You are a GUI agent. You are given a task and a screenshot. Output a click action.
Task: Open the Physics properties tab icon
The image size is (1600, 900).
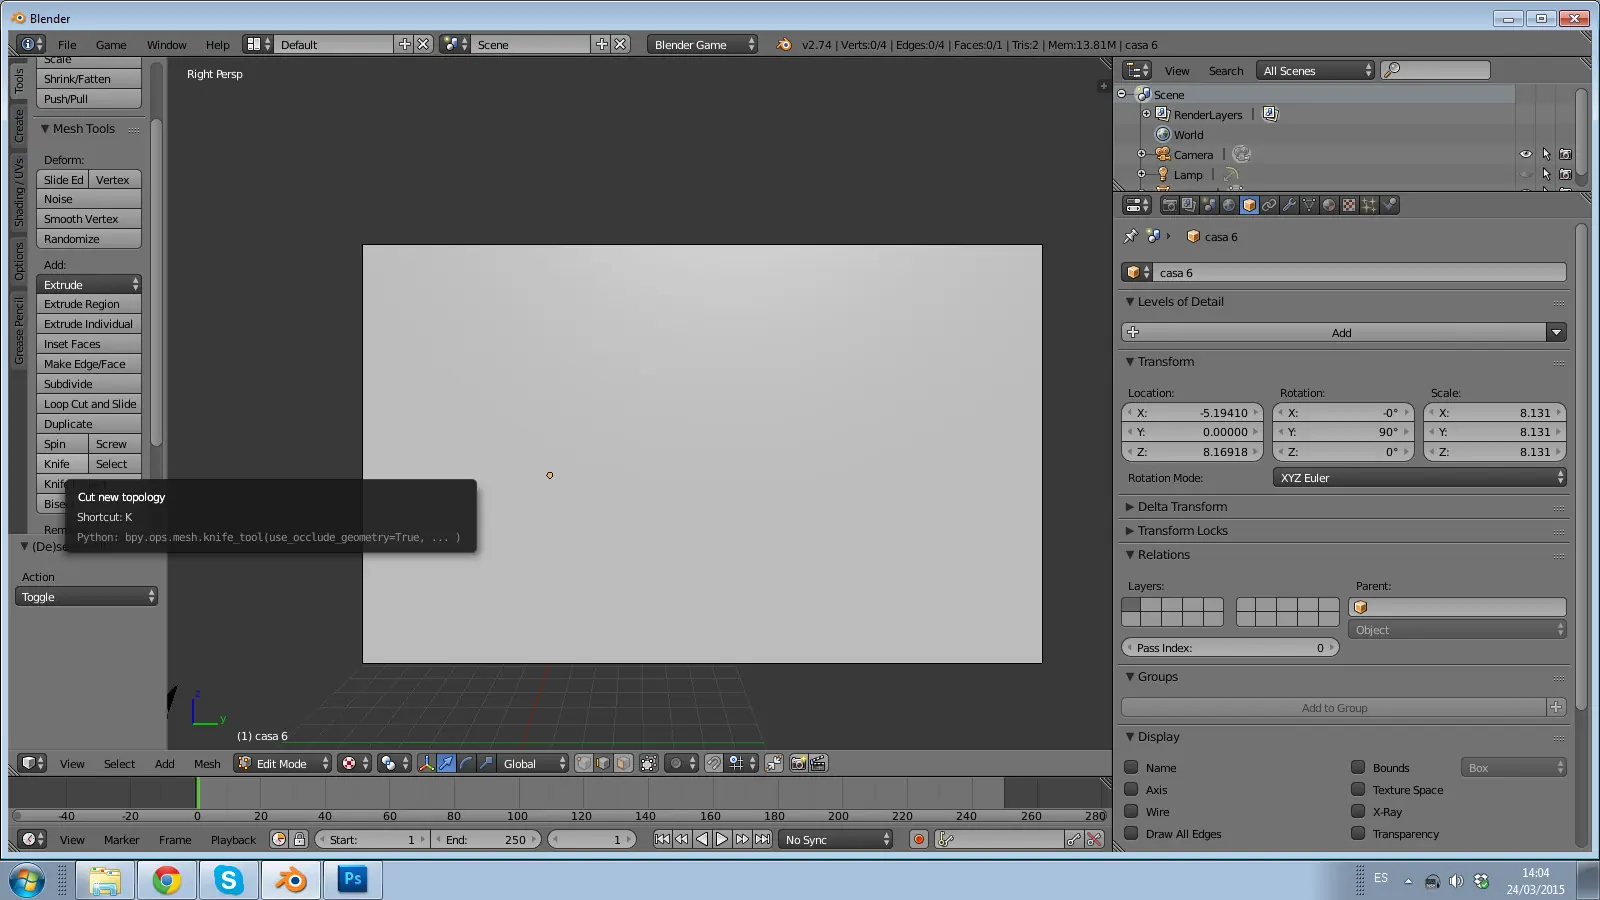pos(1389,205)
